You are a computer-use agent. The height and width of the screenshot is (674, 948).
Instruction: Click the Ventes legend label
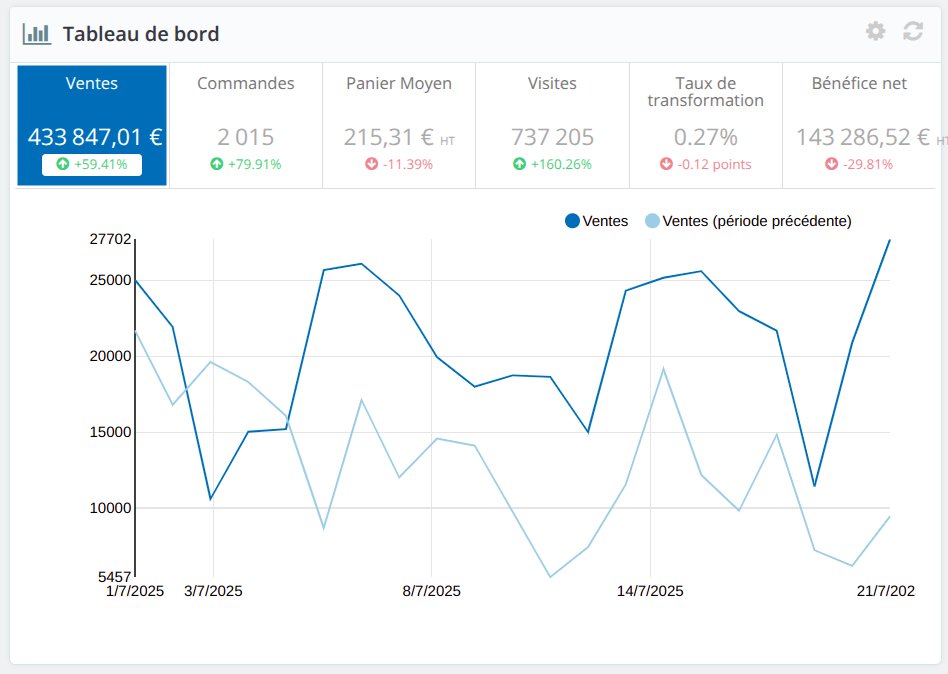pos(605,221)
